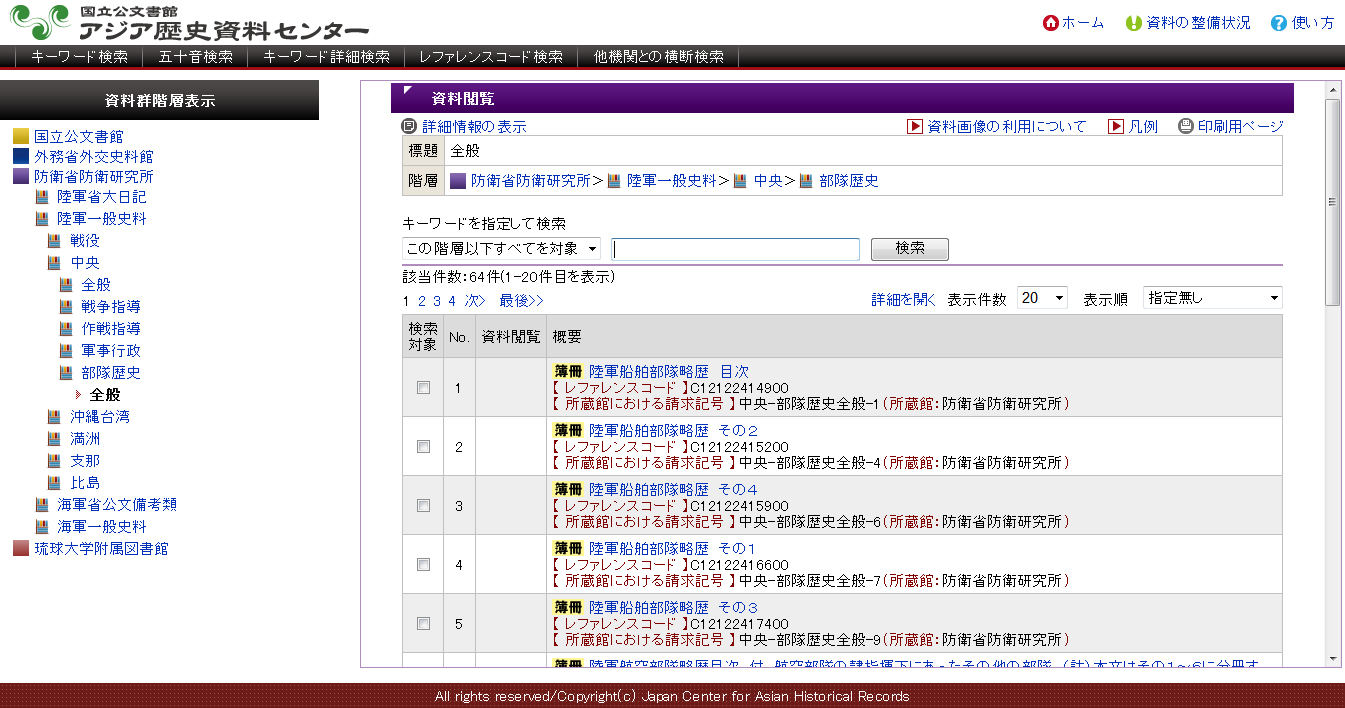Image resolution: width=1345 pixels, height=708 pixels.
Task: Click the book icon beside 支那
Action: (x=54, y=460)
